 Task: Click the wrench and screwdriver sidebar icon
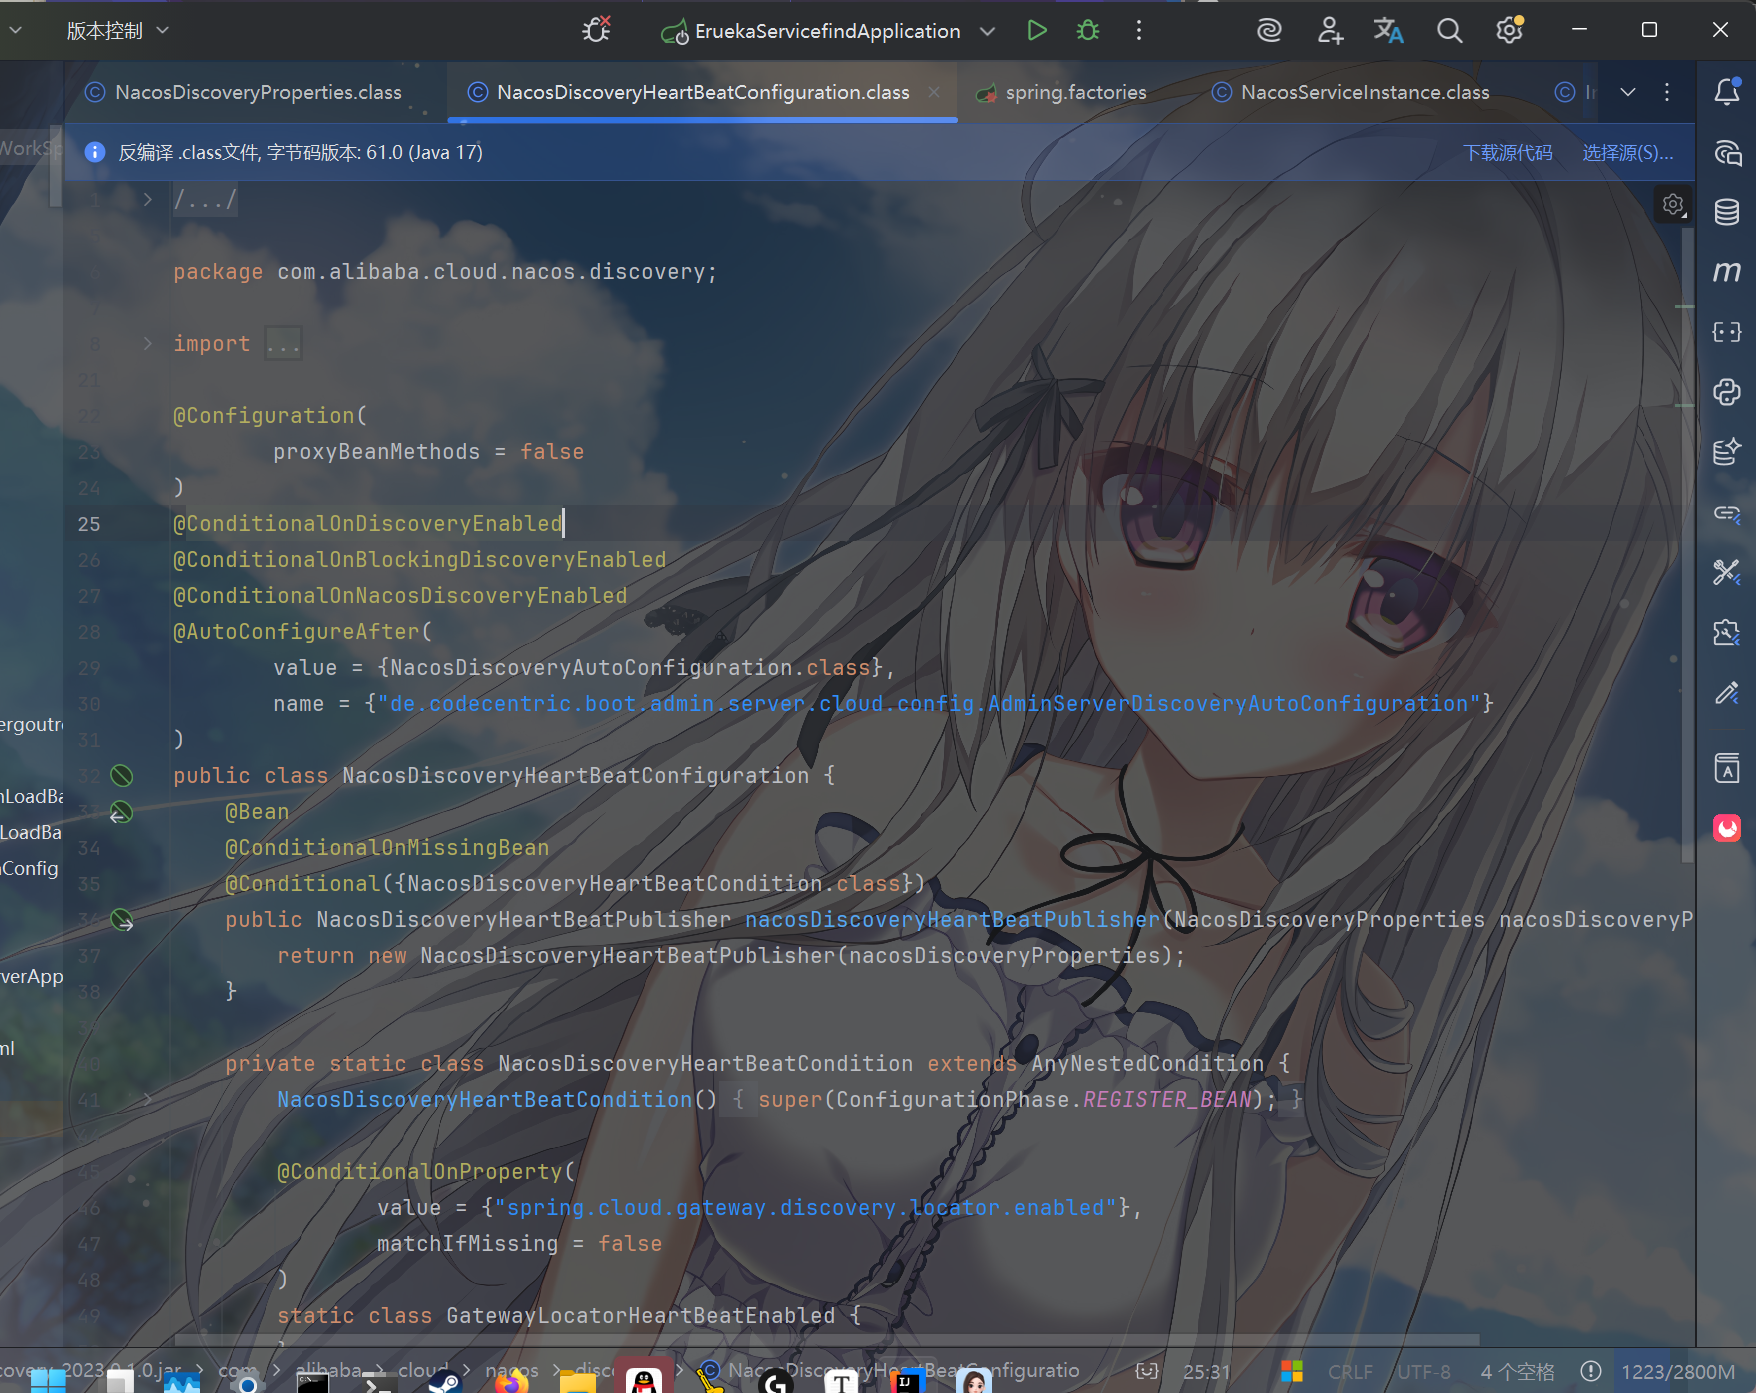[x=1727, y=572]
